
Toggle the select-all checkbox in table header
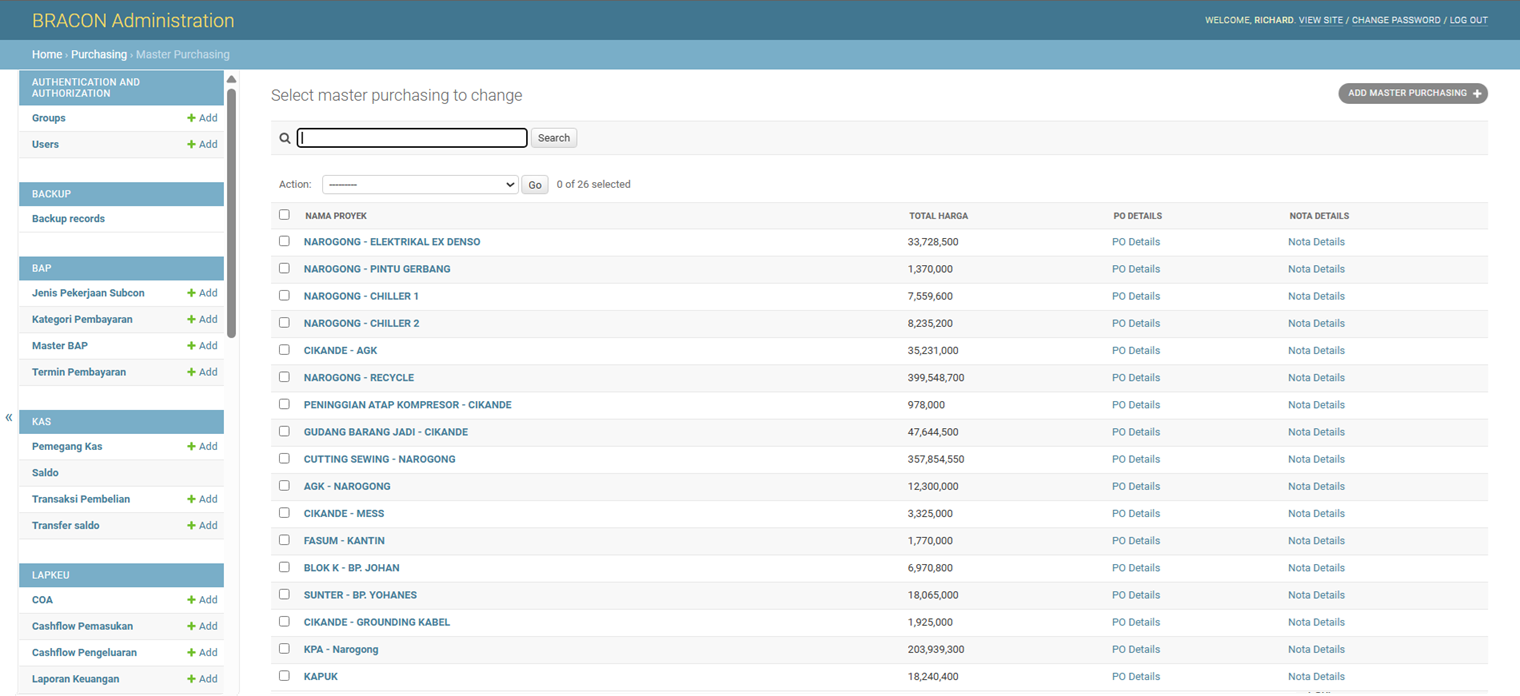click(x=284, y=215)
